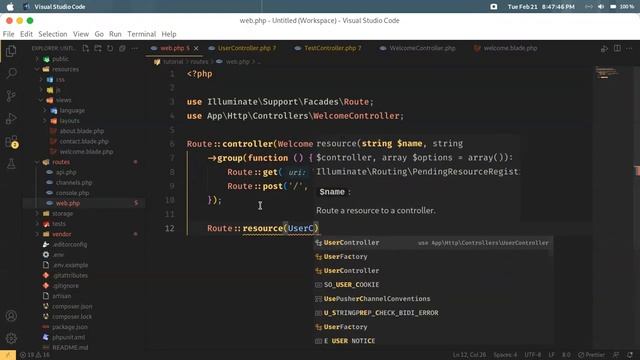Screen dimensions: 640x360
Task: Open editor more actions ellipsis
Action: [x=629, y=48]
